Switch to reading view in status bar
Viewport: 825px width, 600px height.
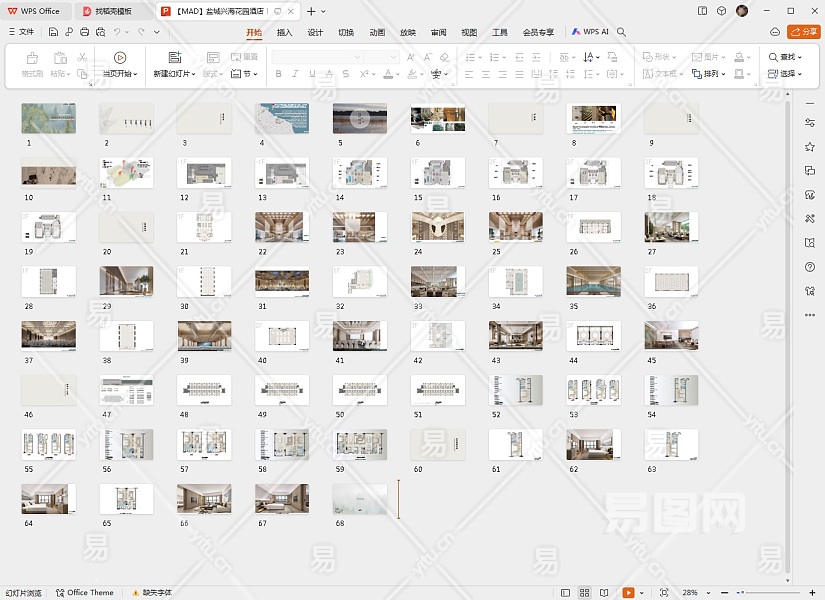pos(604,593)
